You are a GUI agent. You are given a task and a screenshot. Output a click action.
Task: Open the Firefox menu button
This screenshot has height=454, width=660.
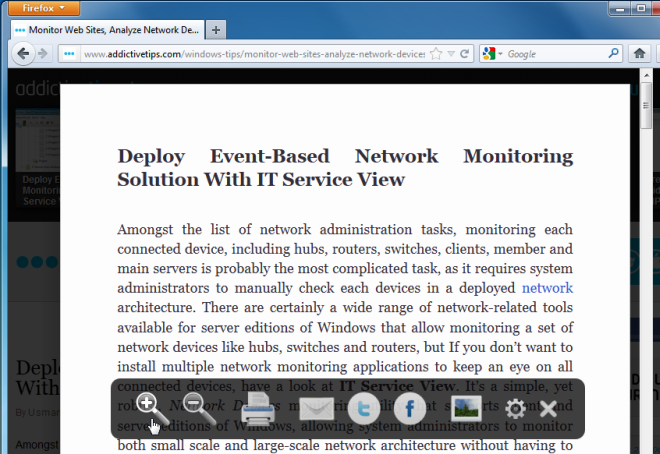click(x=44, y=8)
